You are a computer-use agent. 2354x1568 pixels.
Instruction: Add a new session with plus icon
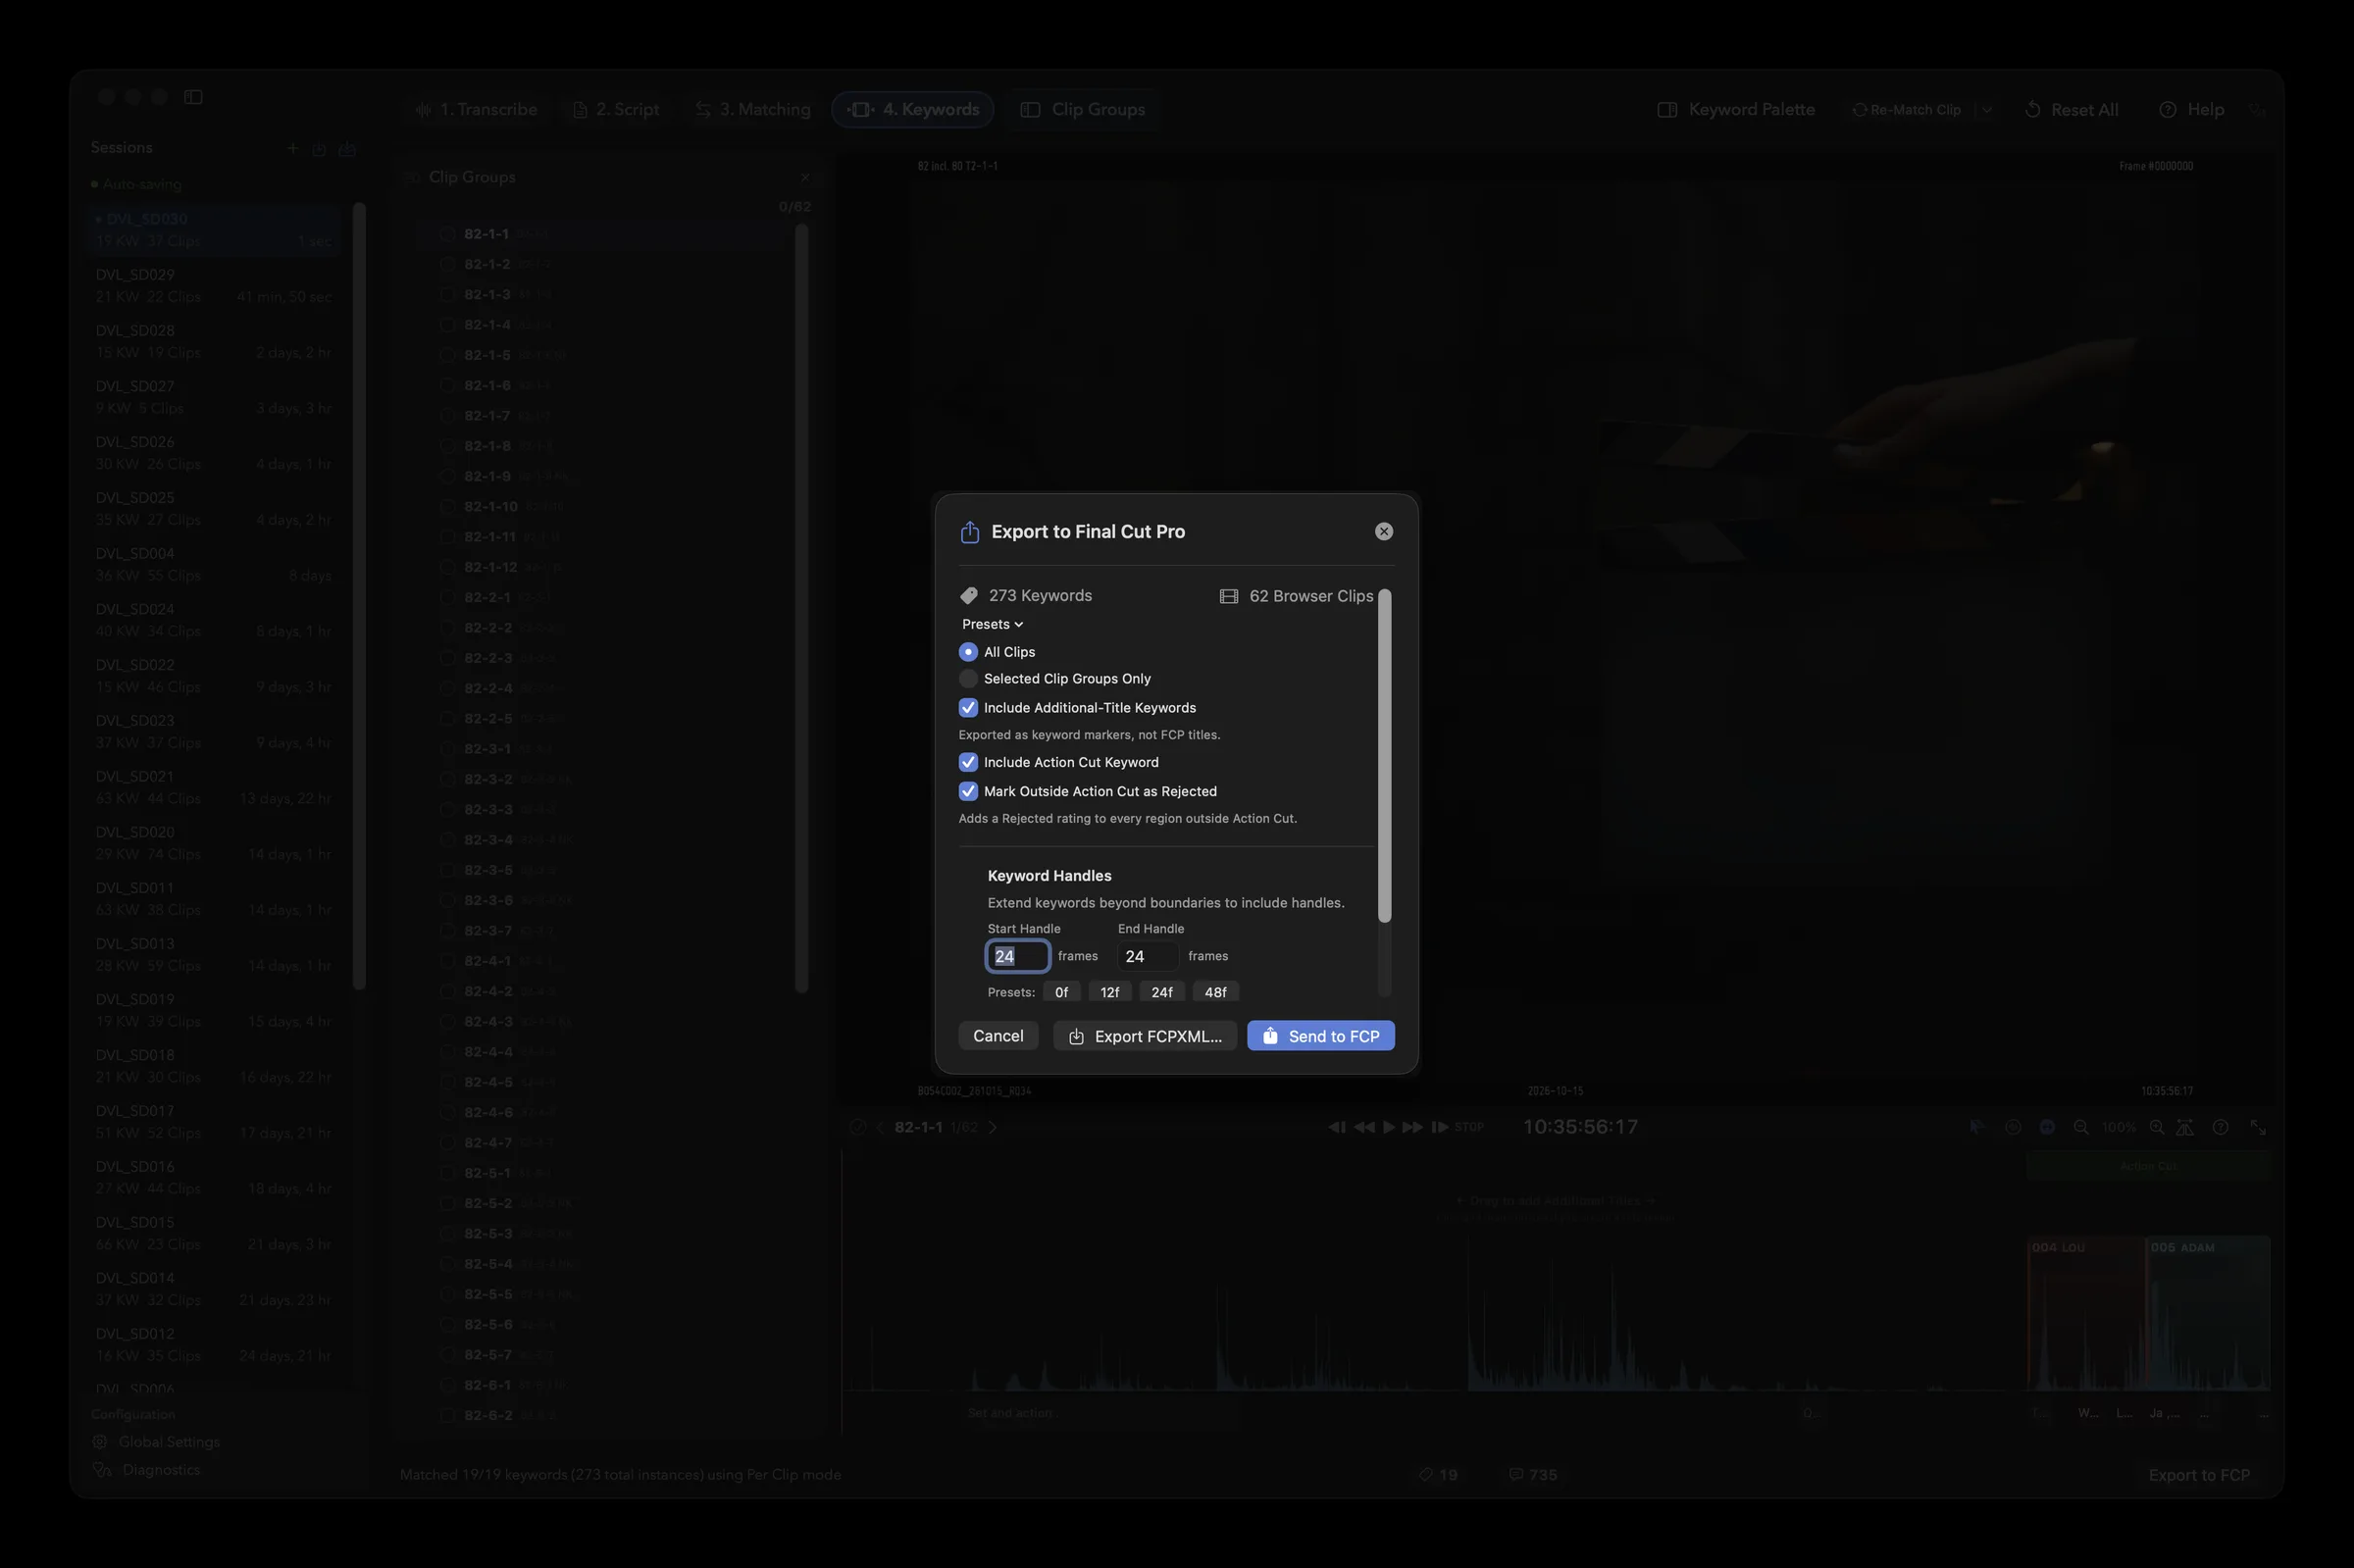292,148
